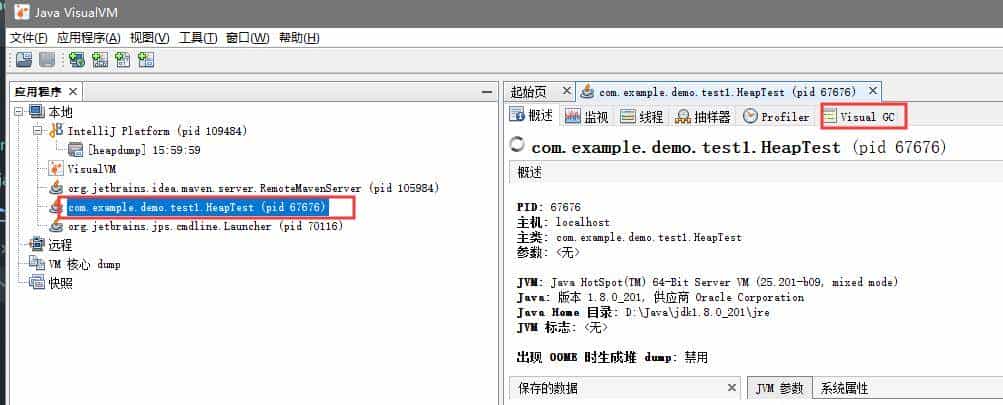Click the VisualVM node icon in tree
Viewport: 1003px width, 405px height.
coord(57,169)
